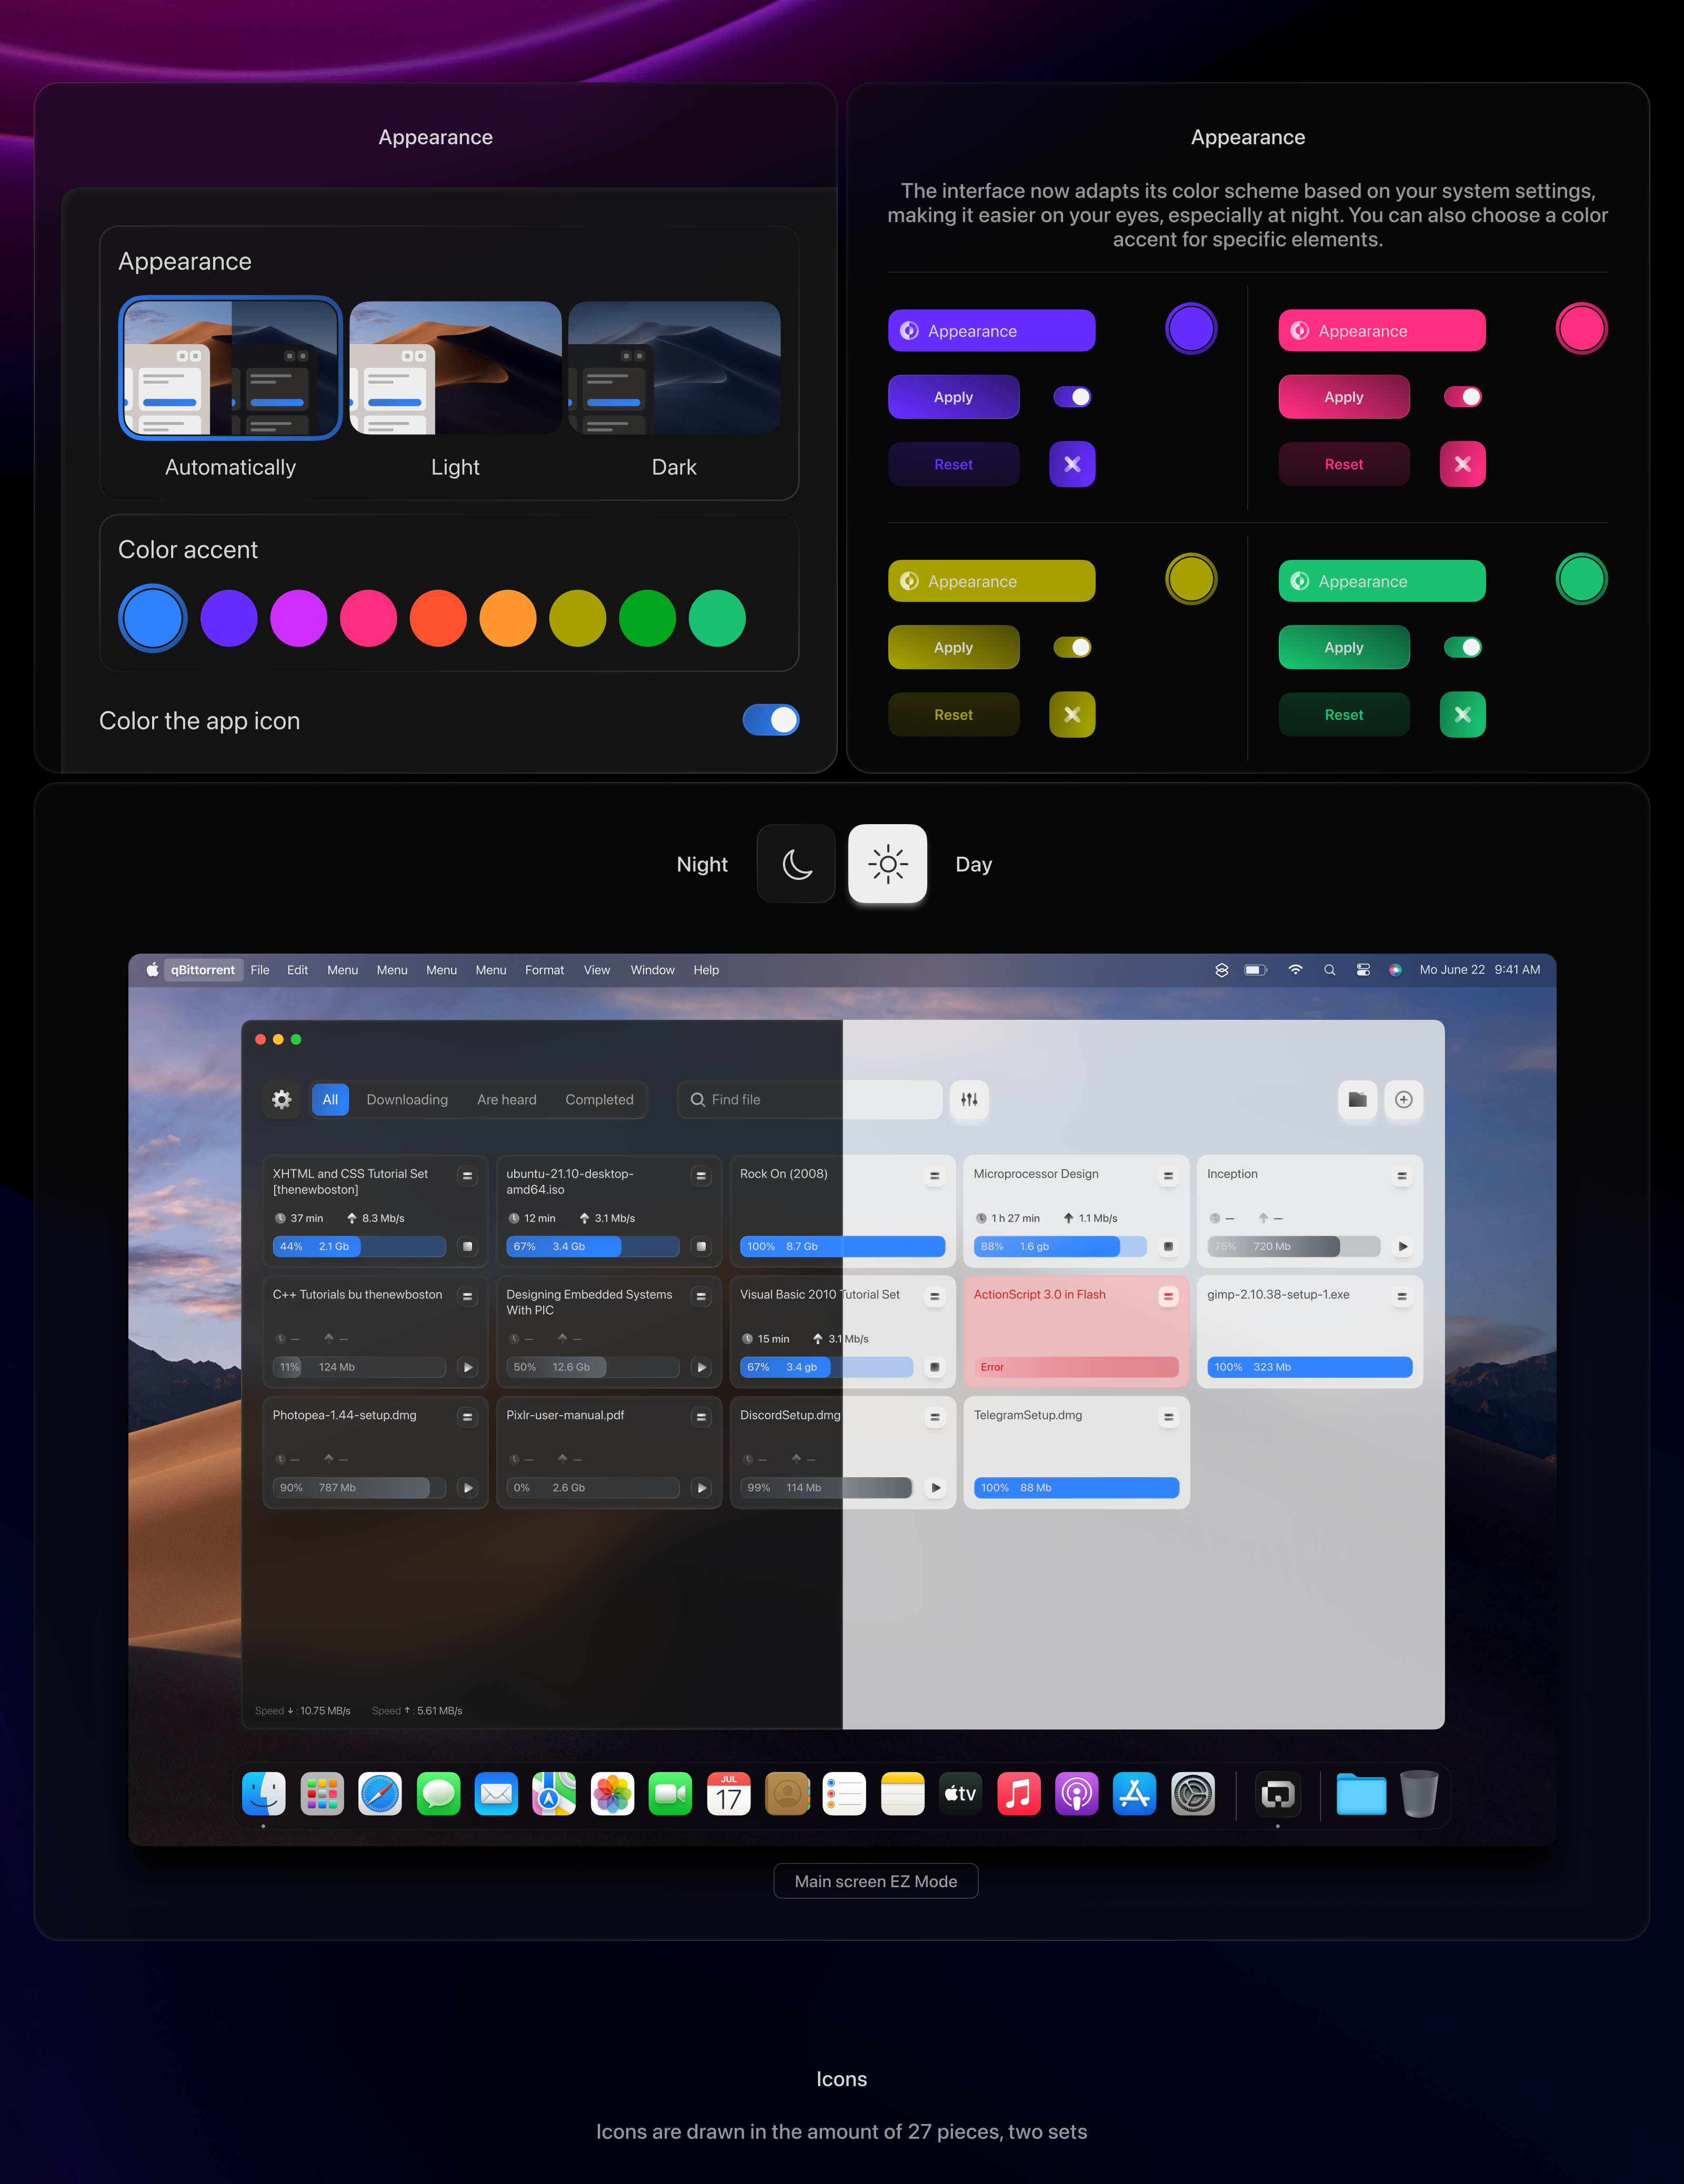1684x2184 pixels.
Task: Click the folder icon in torrent toolbar
Action: (x=1357, y=1099)
